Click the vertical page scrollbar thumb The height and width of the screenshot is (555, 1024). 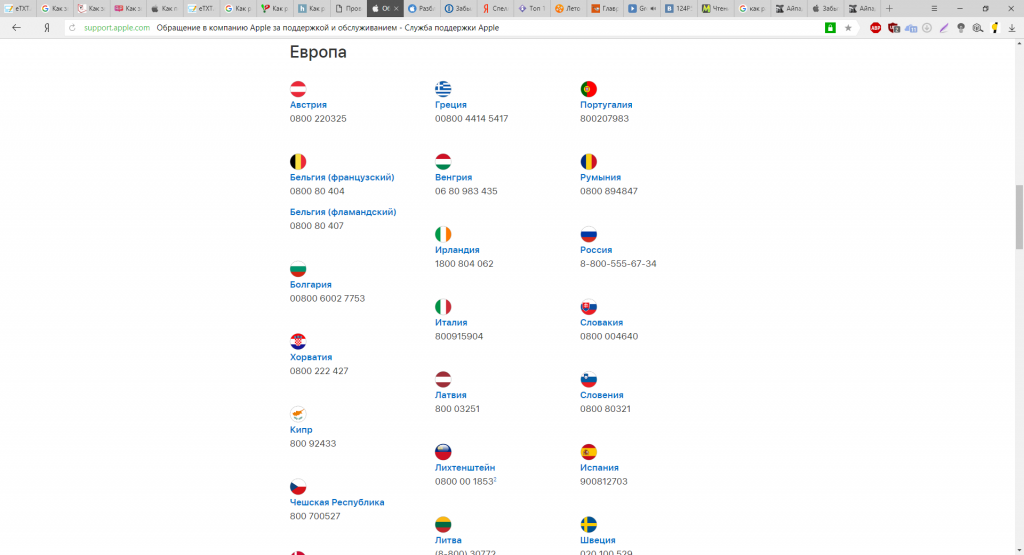click(1019, 215)
